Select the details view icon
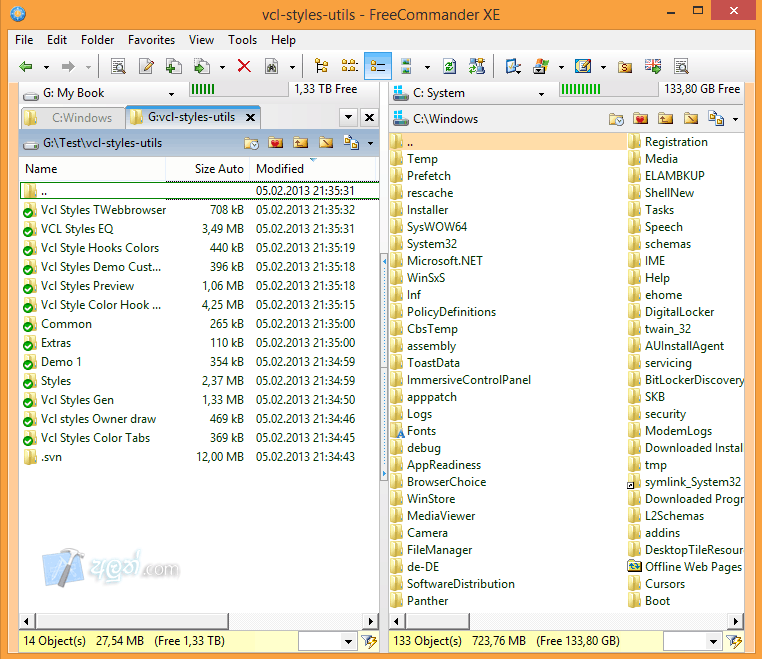The height and width of the screenshot is (659, 762). (x=378, y=66)
